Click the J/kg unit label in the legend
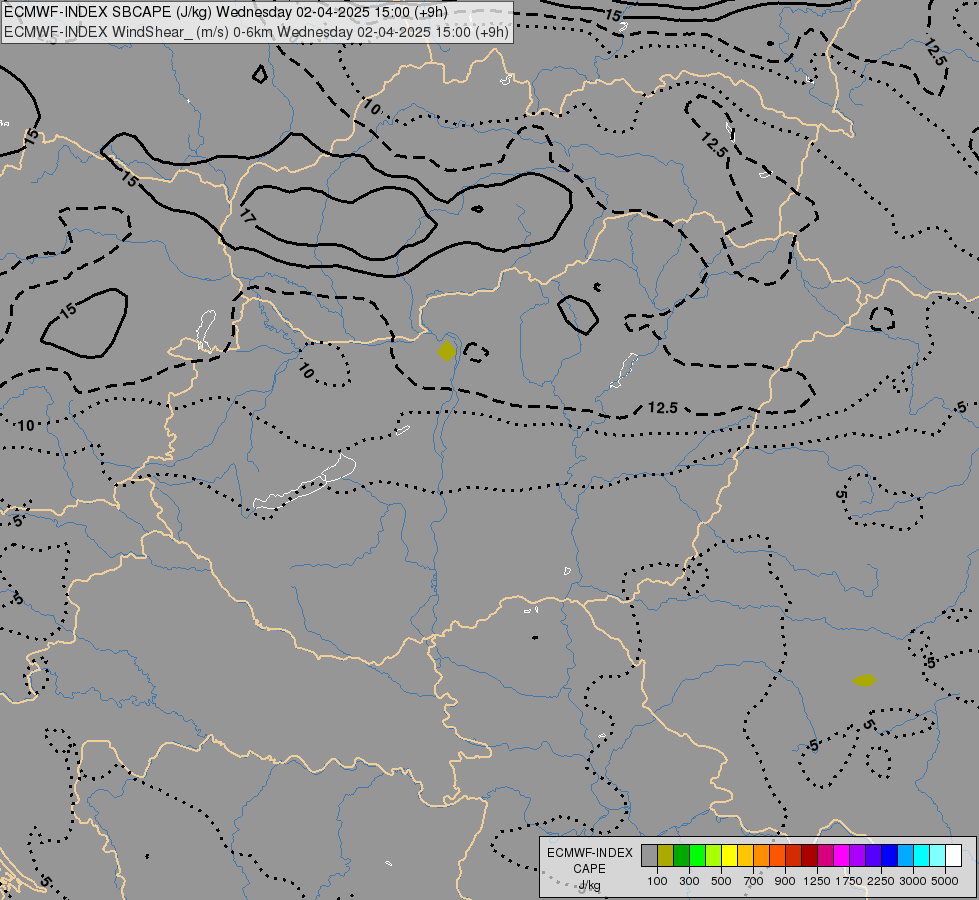Viewport: 979px width, 900px height. (x=589, y=886)
